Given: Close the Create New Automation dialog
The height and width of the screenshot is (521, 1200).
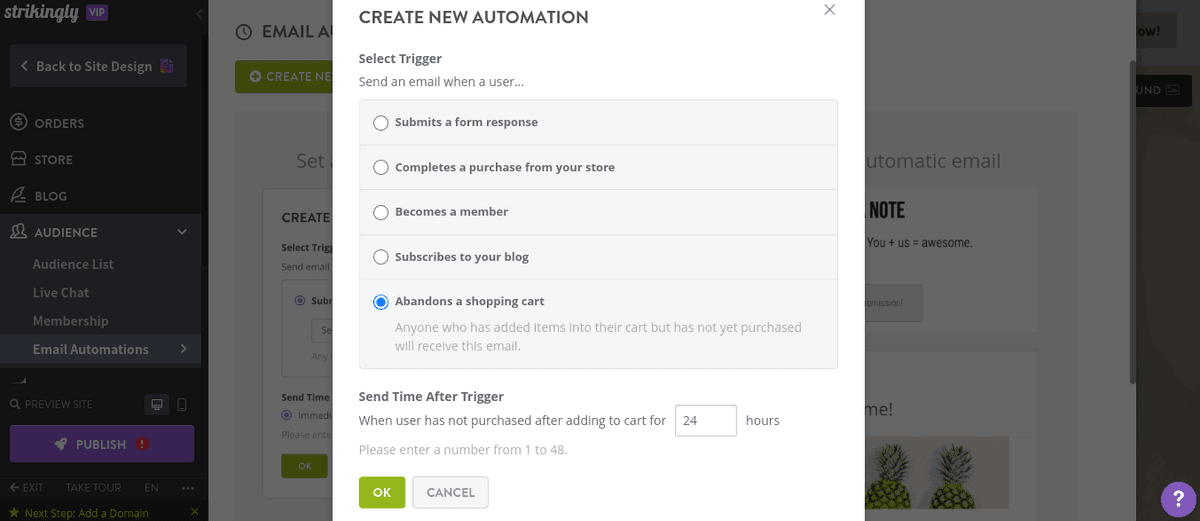Looking at the screenshot, I should pos(829,9).
